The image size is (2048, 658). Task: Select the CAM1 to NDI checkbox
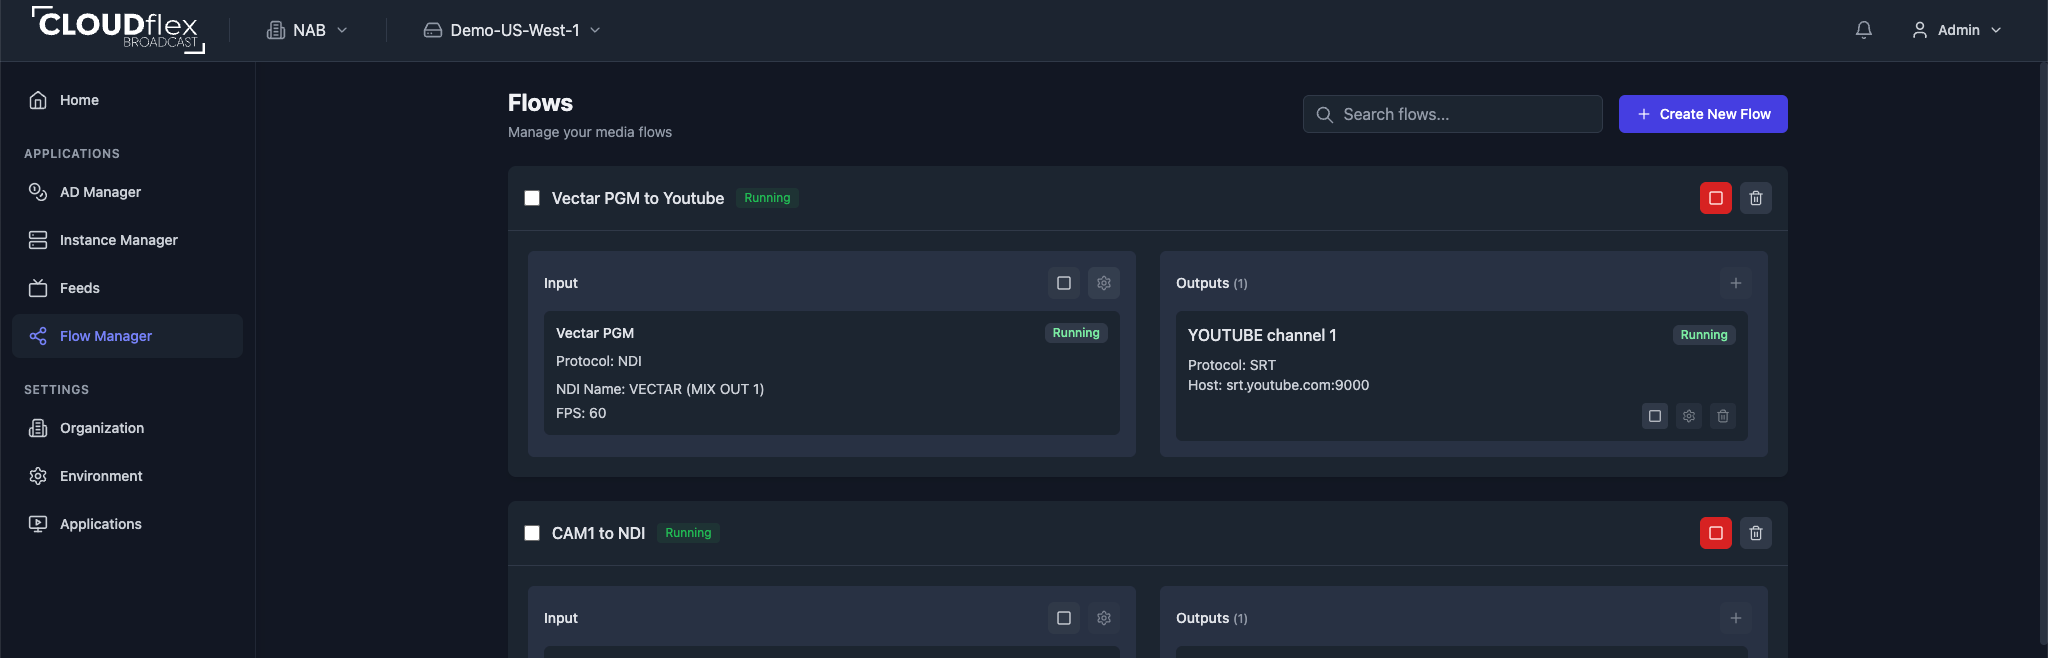(x=532, y=533)
